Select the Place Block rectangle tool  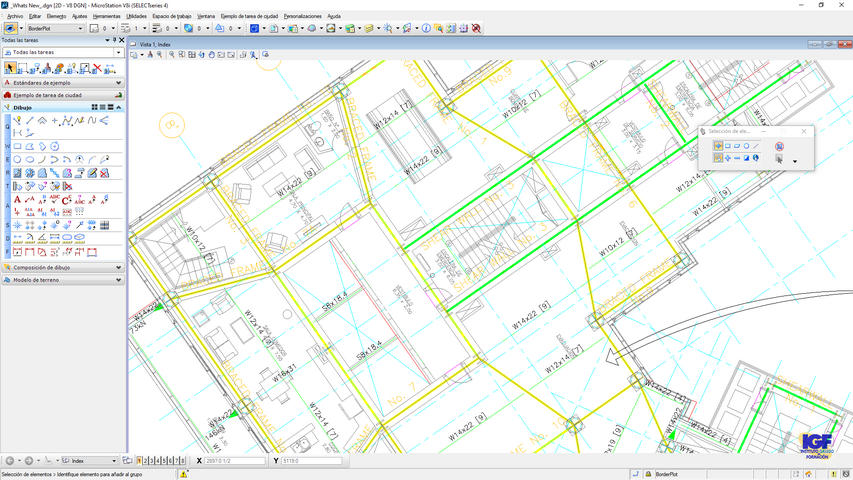tap(17, 146)
